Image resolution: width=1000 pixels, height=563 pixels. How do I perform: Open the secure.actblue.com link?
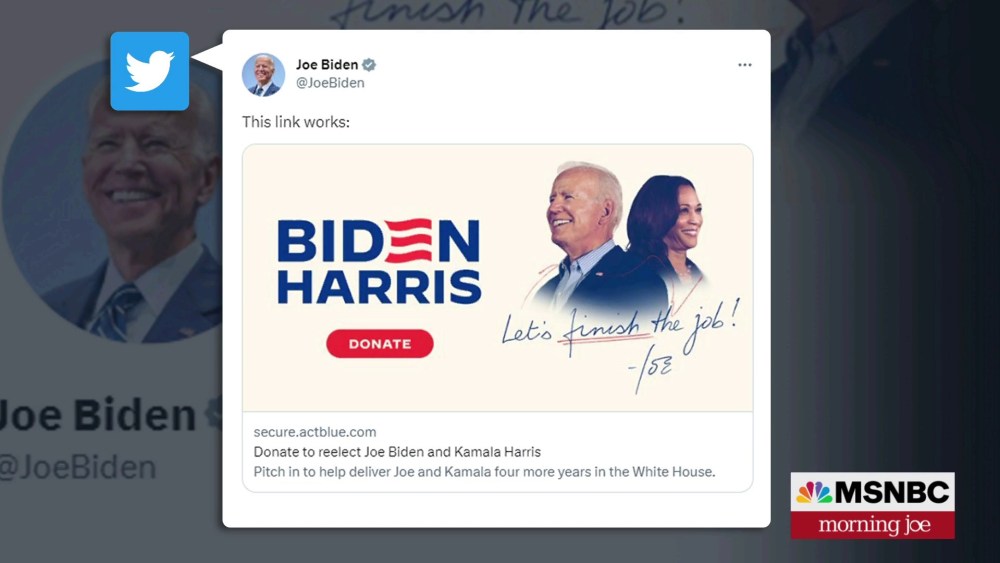[315, 432]
